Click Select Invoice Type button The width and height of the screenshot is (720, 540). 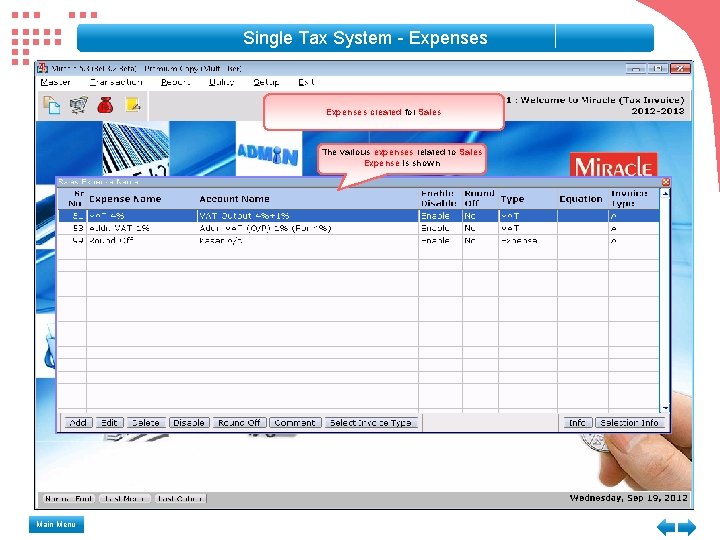[371, 422]
